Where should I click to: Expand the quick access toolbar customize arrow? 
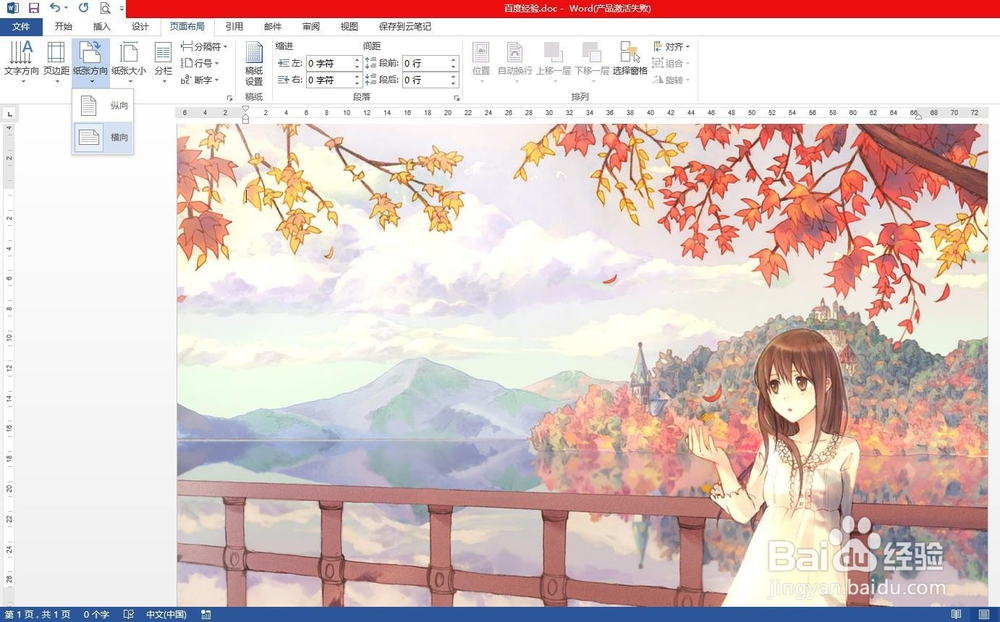point(121,8)
